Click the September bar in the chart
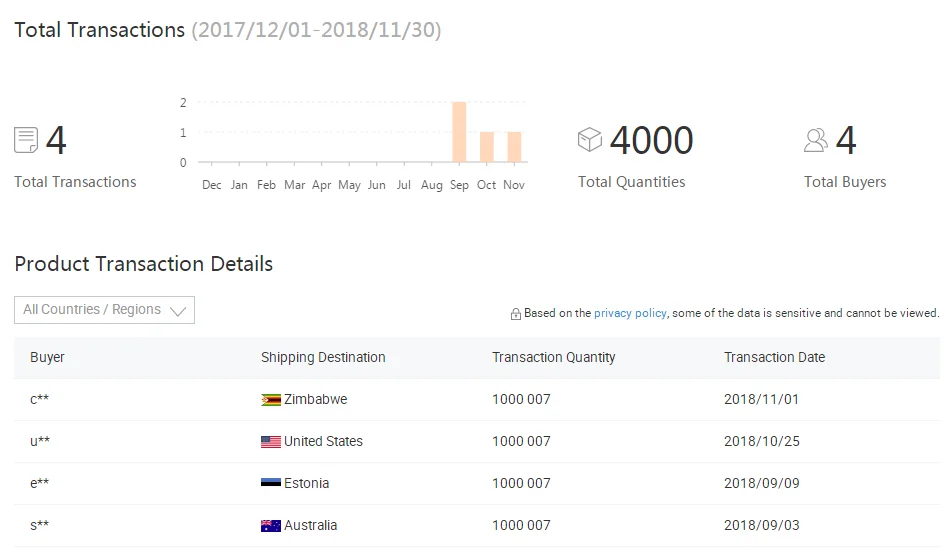 click(459, 132)
